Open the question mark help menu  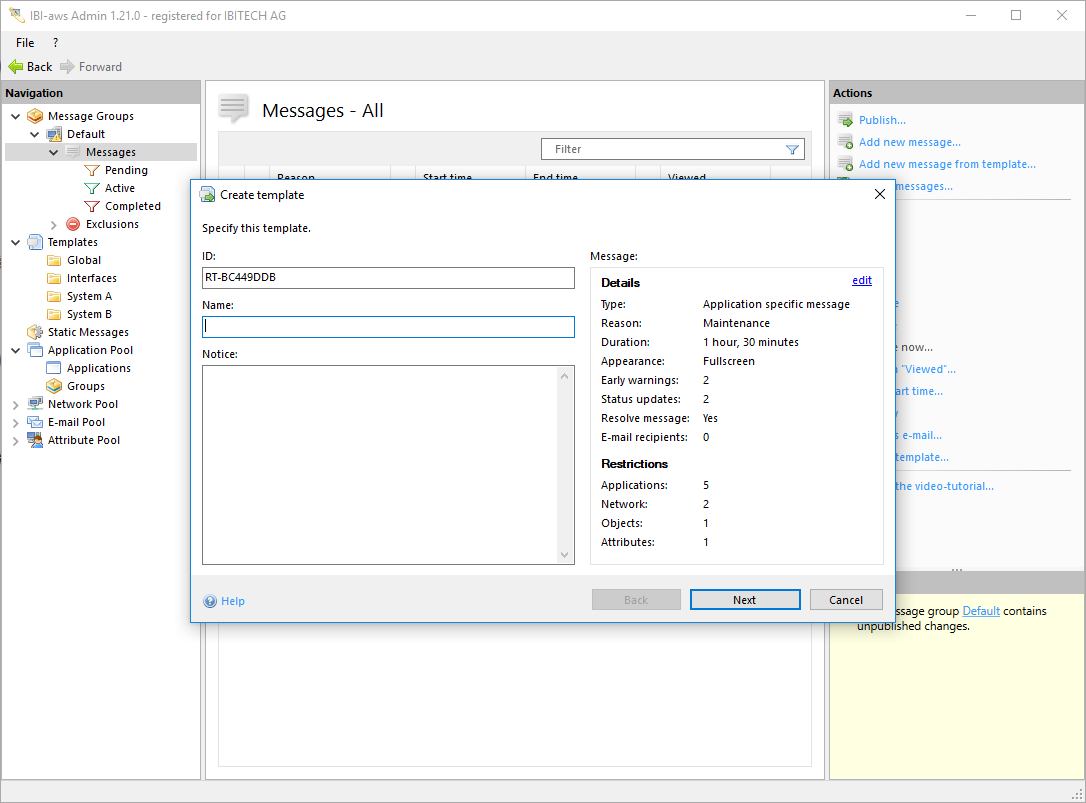pyautogui.click(x=55, y=43)
